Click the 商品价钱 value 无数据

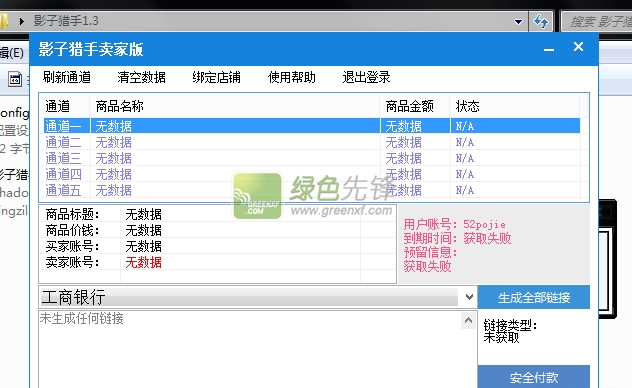pyautogui.click(x=143, y=230)
